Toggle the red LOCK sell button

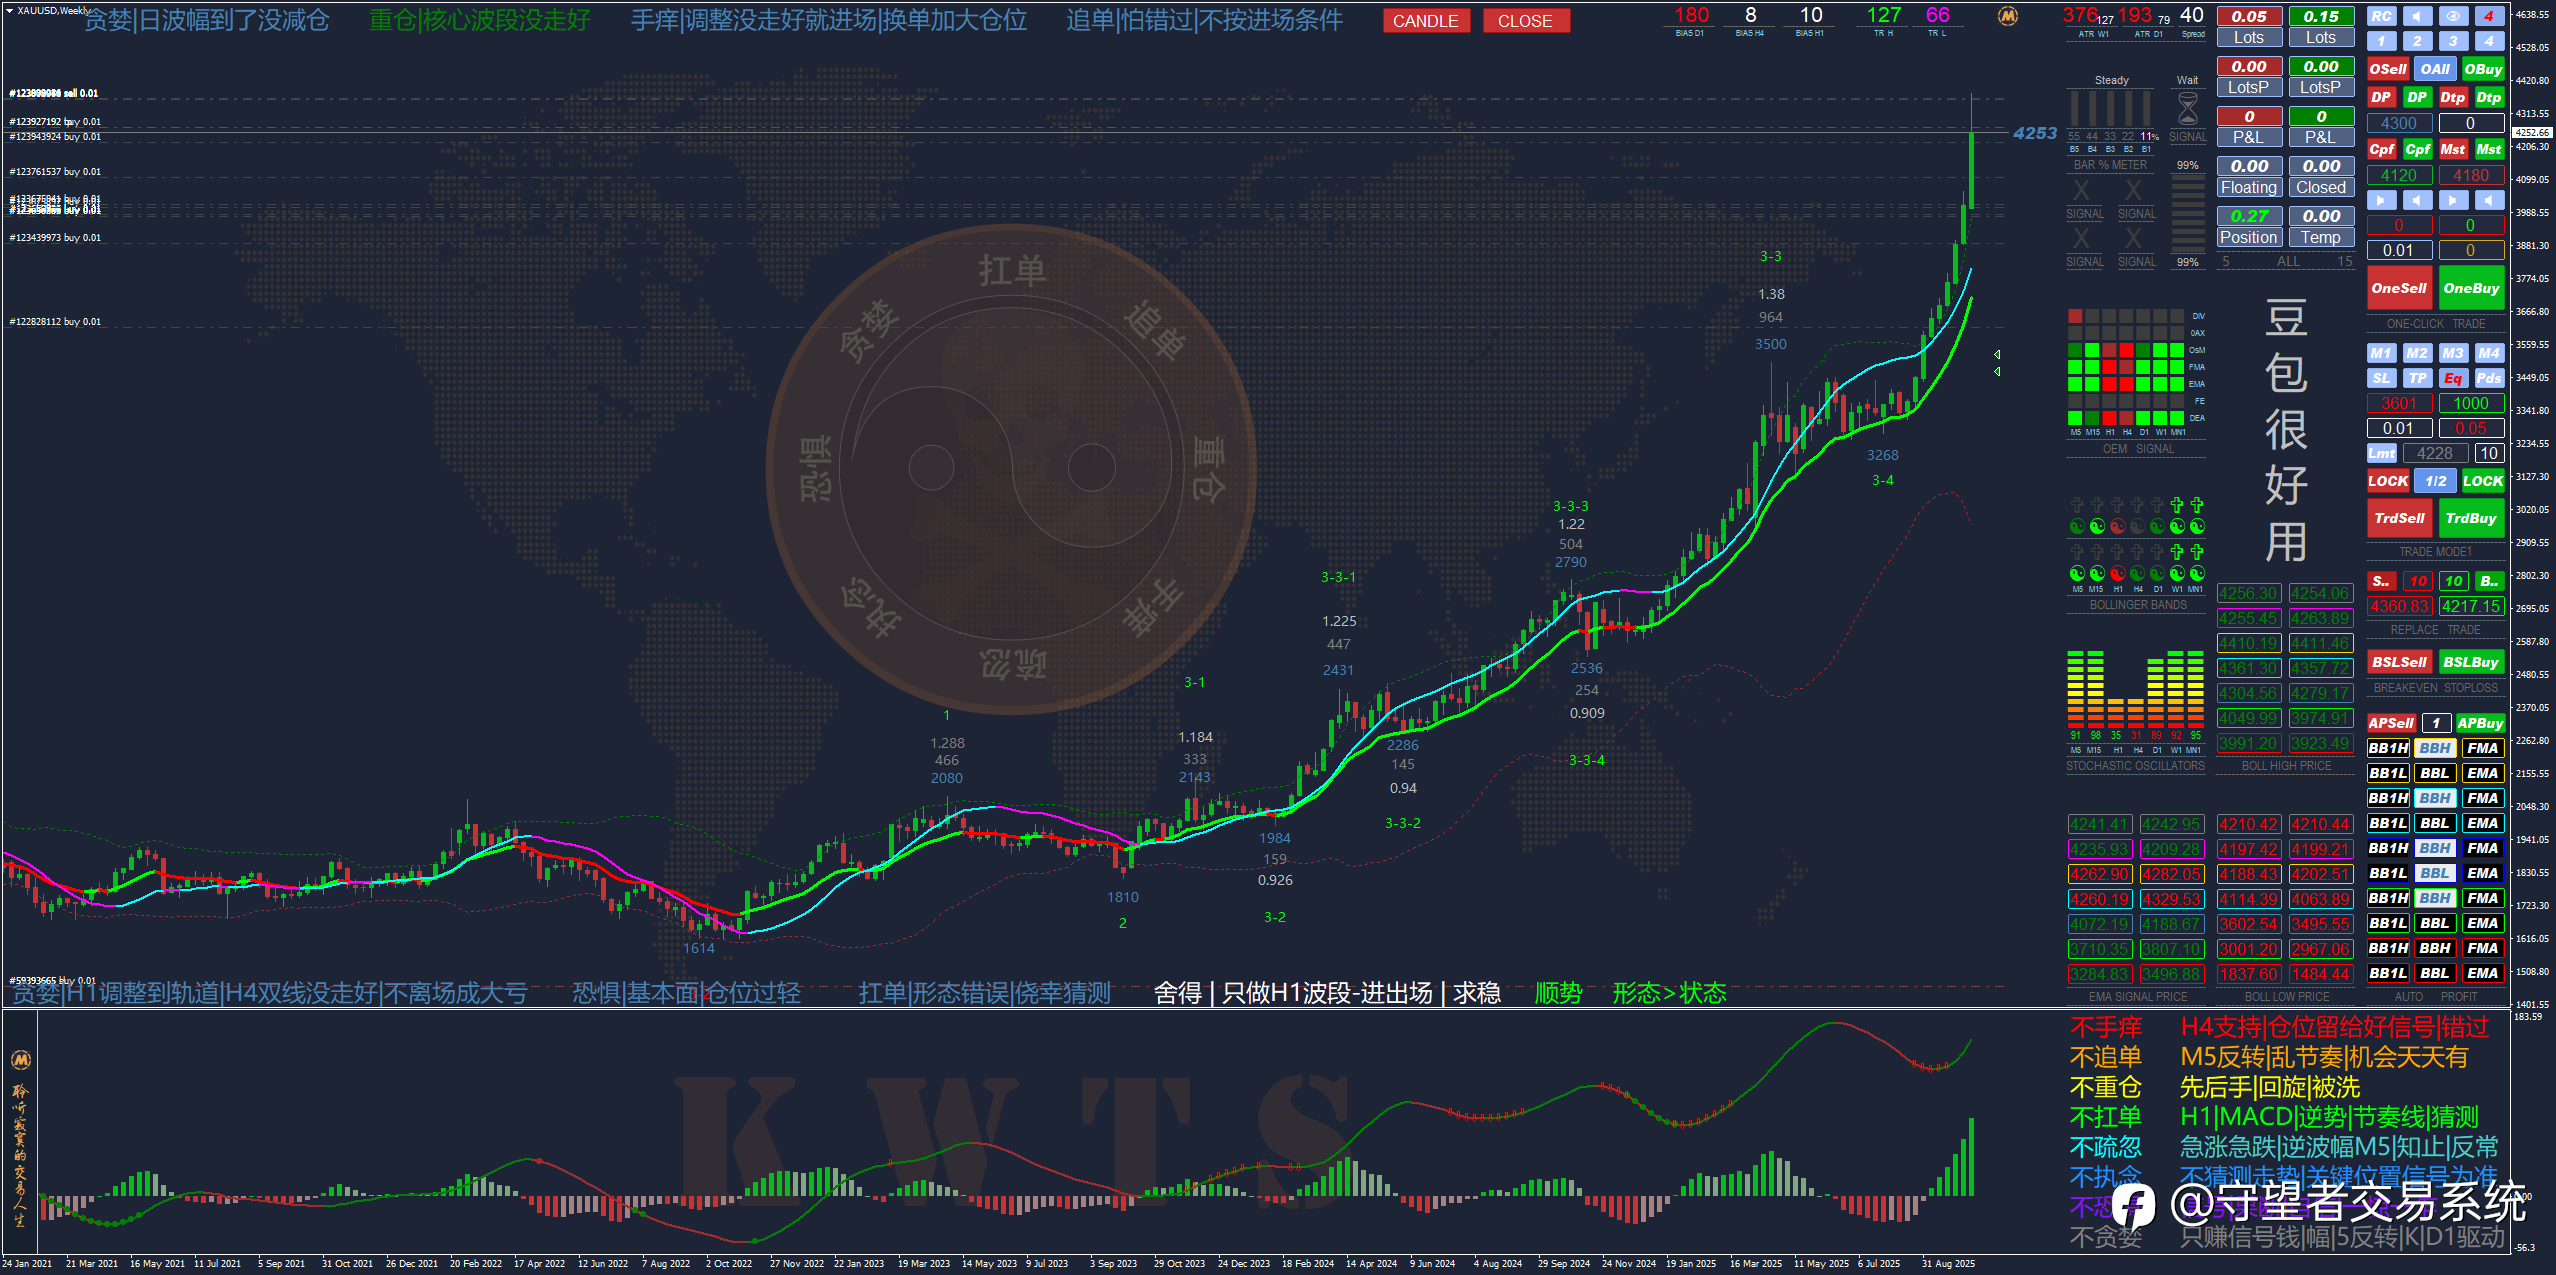[x=2387, y=481]
